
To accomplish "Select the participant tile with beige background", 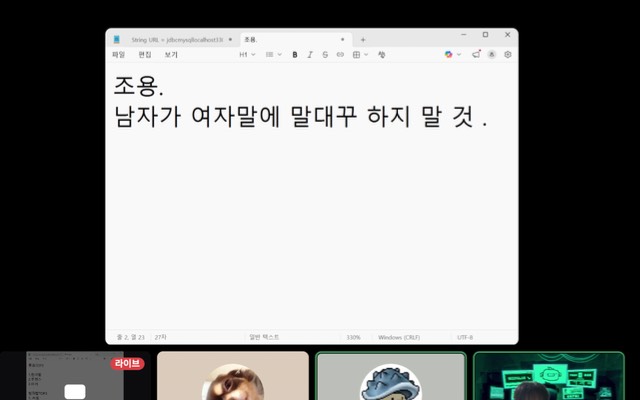I will pyautogui.click(x=233, y=376).
